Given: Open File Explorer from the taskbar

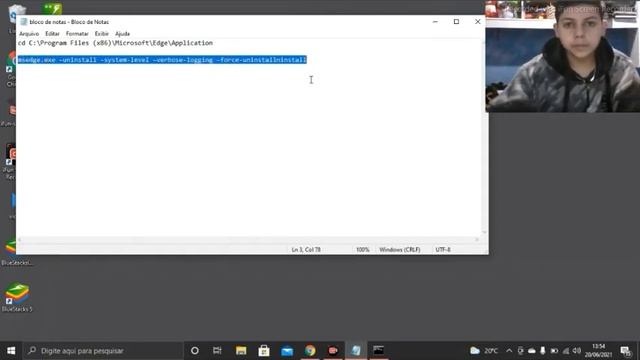Looking at the screenshot, I should (x=241, y=351).
